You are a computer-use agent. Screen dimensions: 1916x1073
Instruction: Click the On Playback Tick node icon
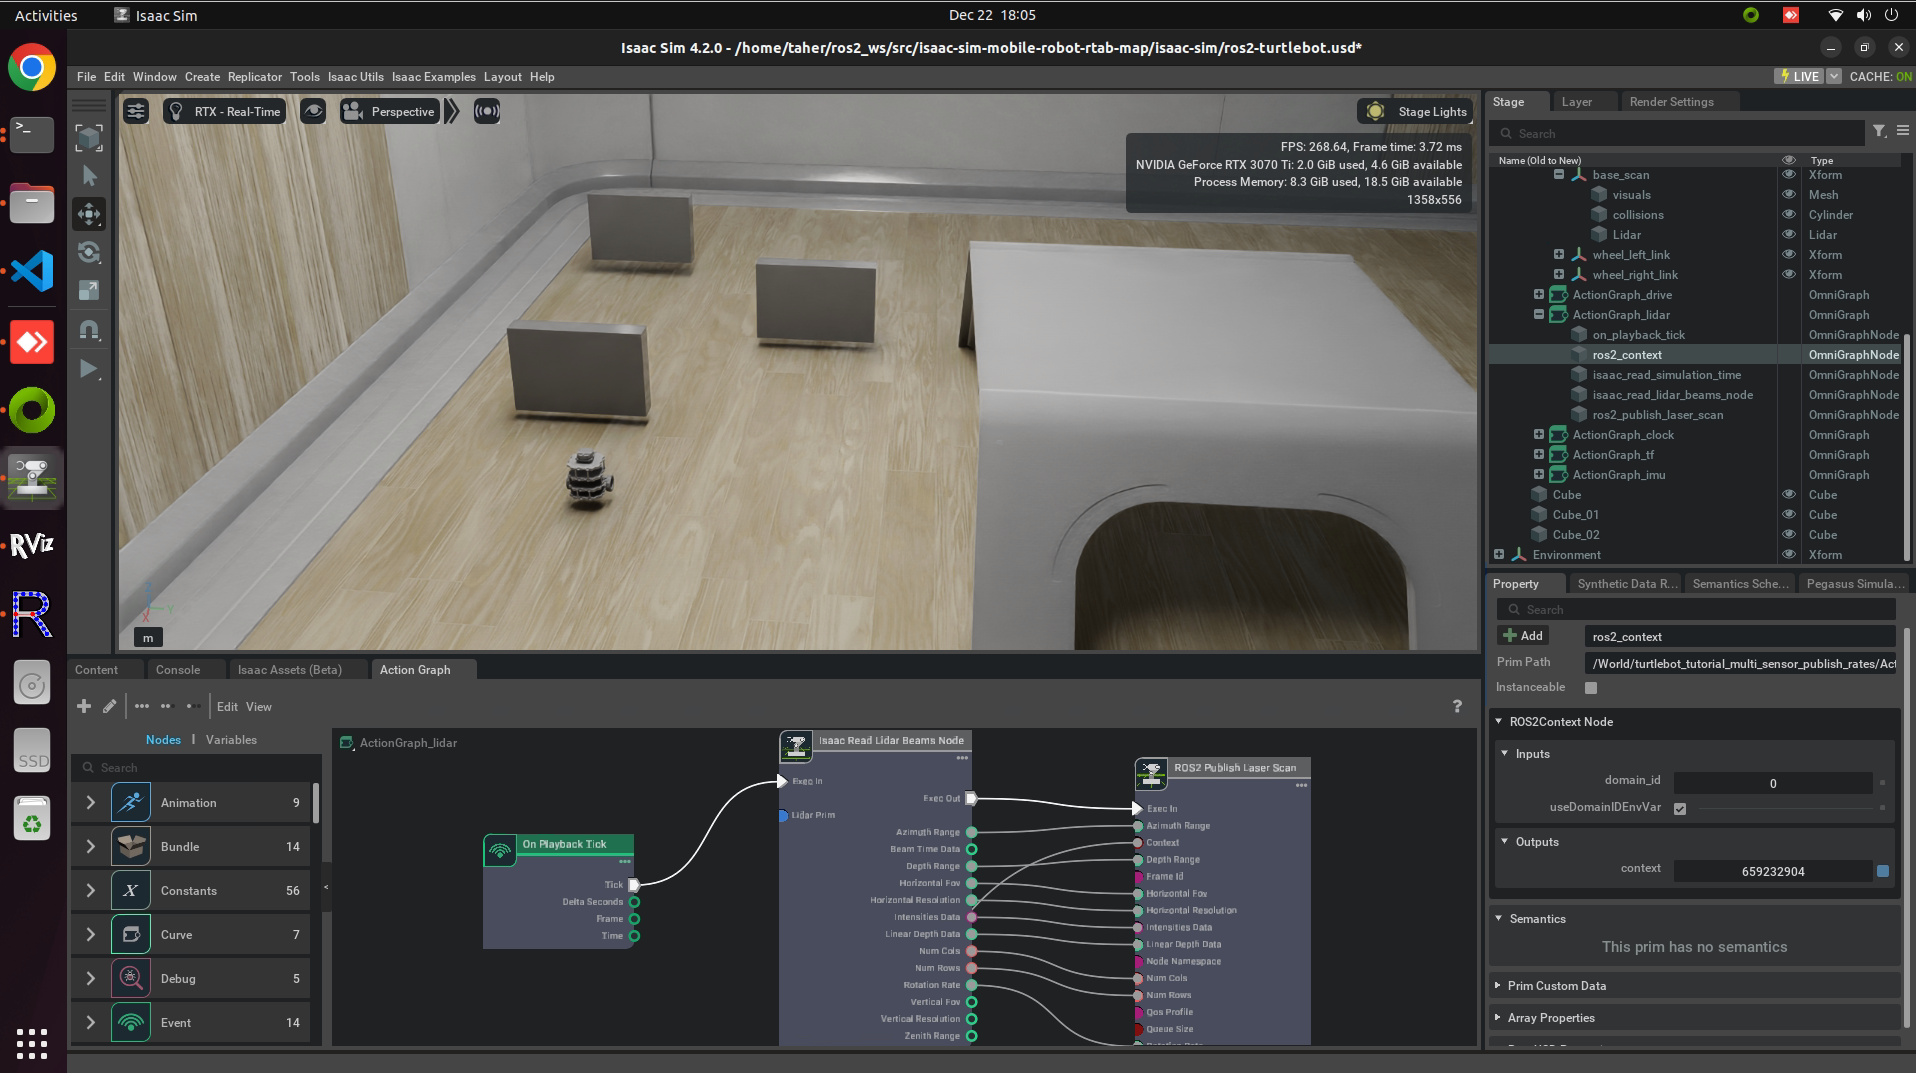pos(499,850)
